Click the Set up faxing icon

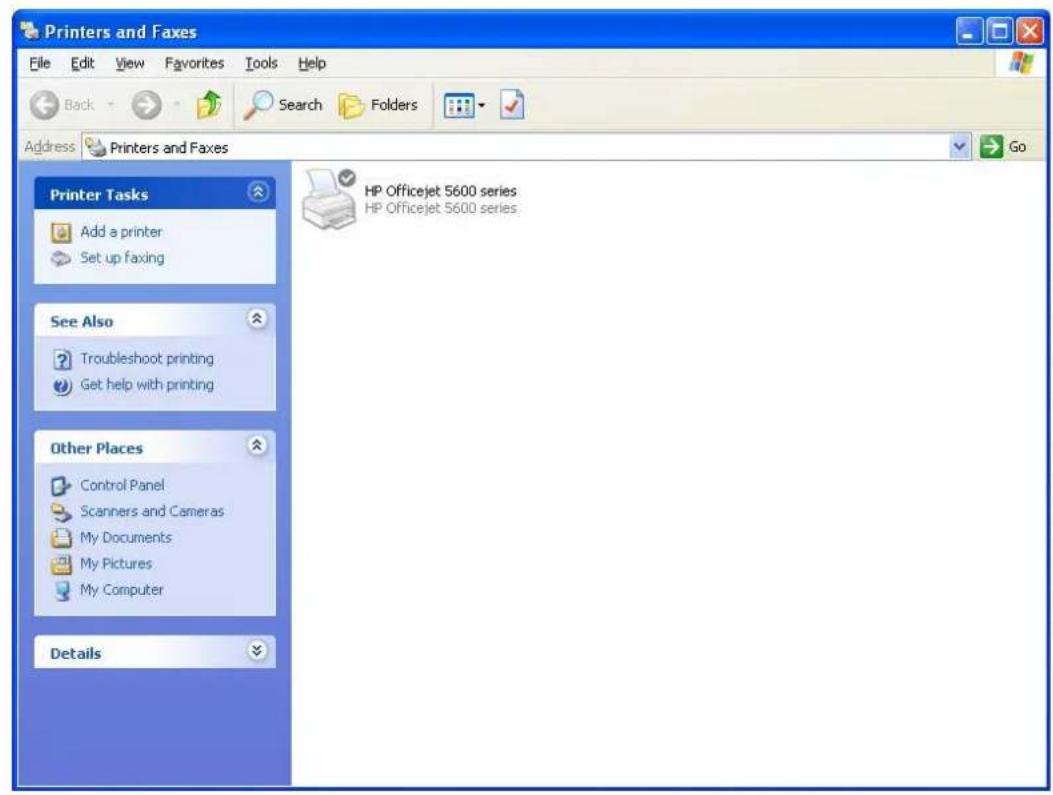61,259
